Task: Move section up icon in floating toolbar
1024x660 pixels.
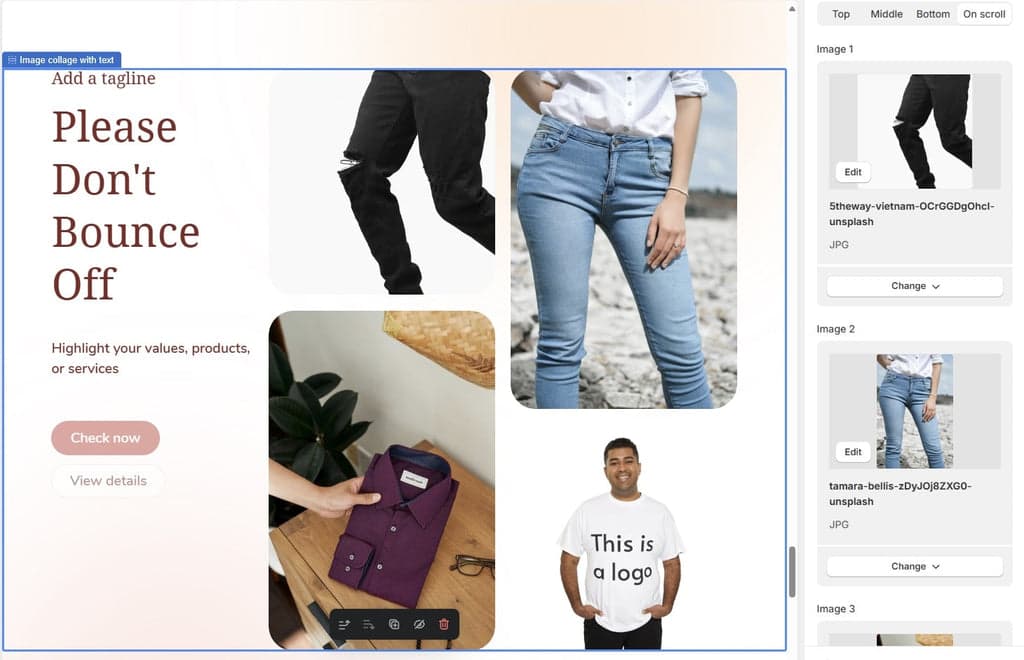Action: click(x=344, y=625)
